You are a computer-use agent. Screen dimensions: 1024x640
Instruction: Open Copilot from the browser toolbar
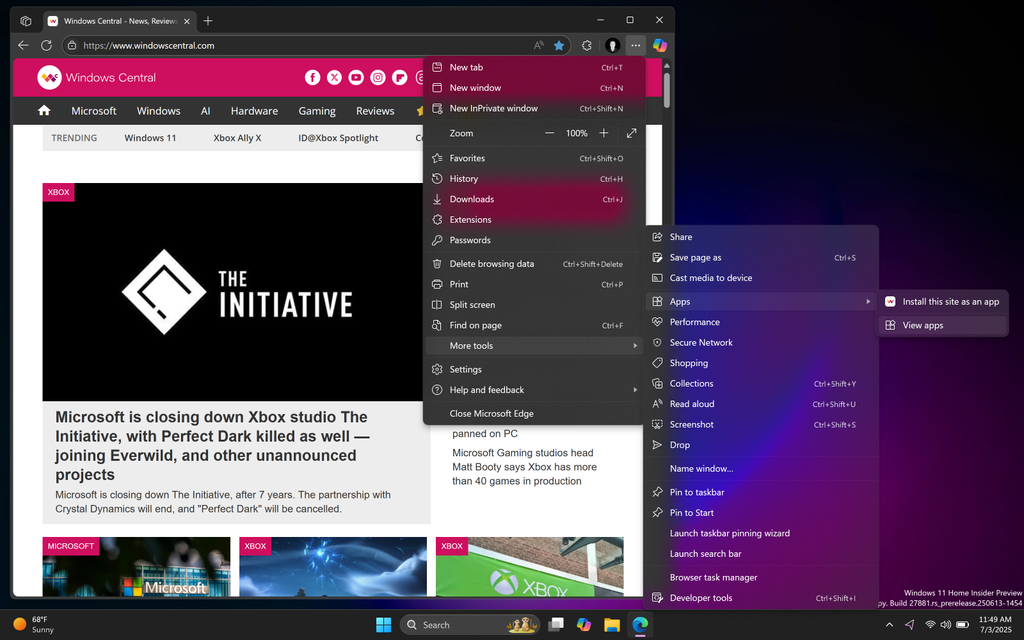659,45
